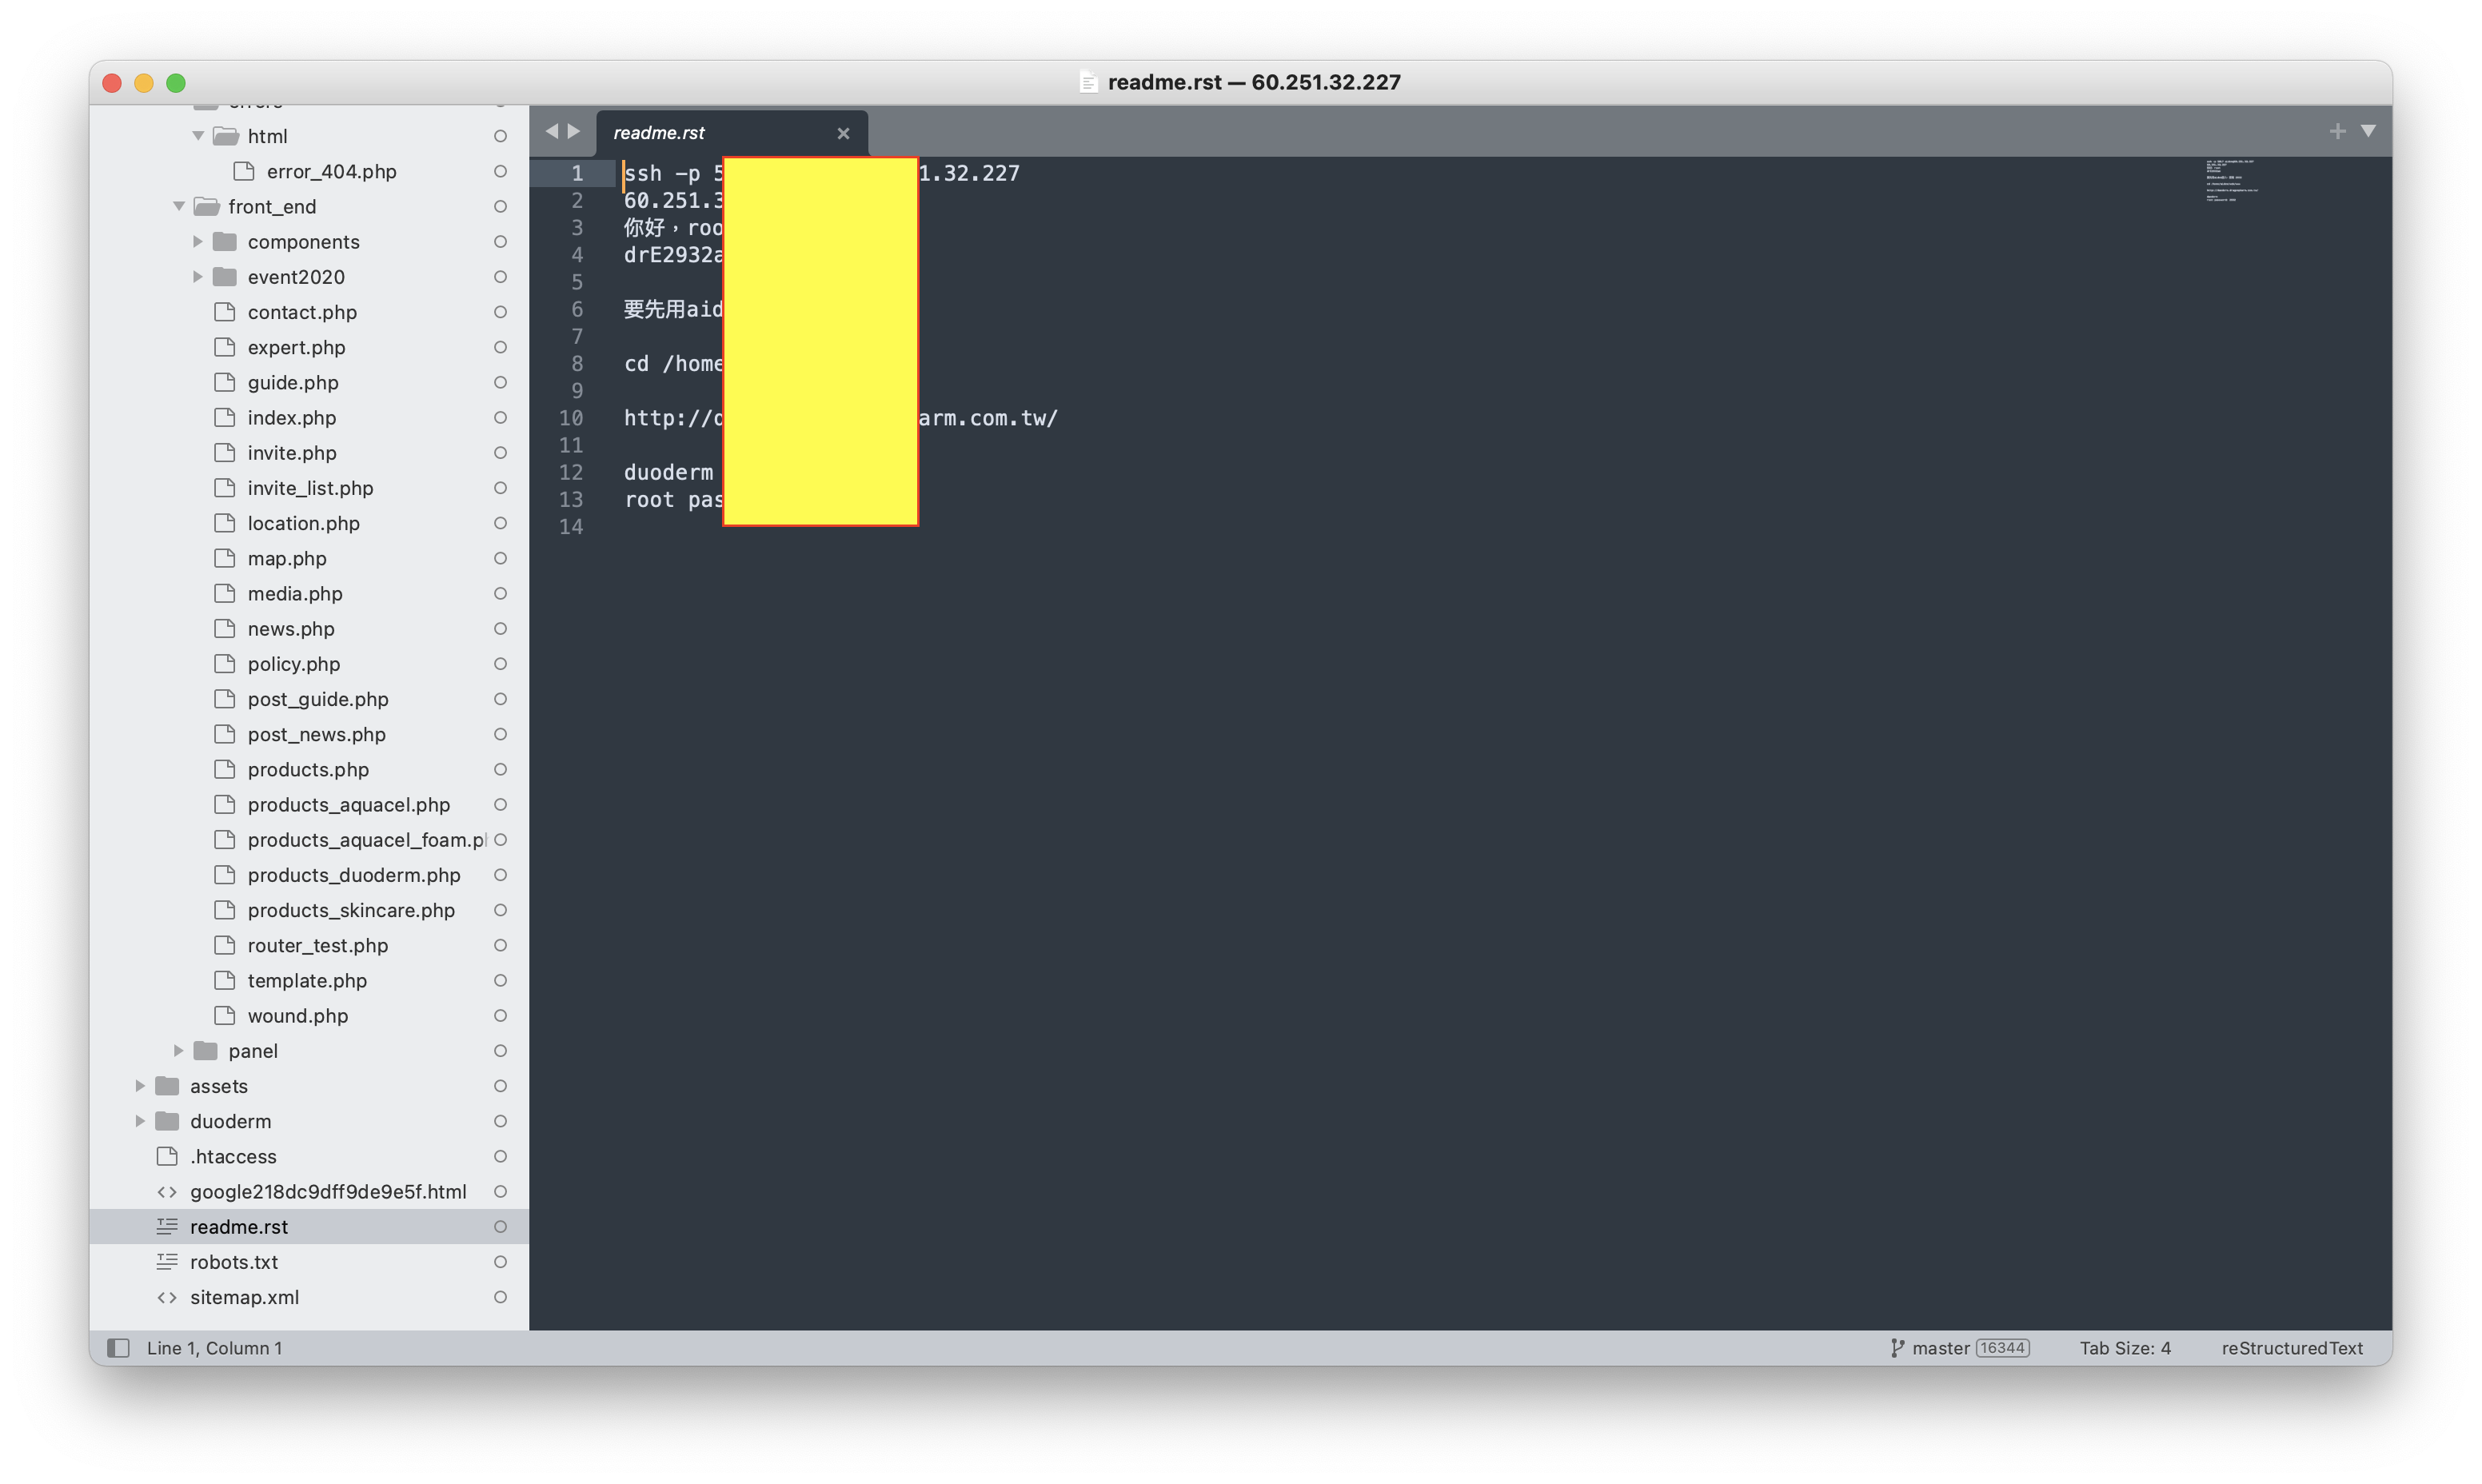Open products.php file
Image resolution: width=2482 pixels, height=1484 pixels.
[308, 769]
